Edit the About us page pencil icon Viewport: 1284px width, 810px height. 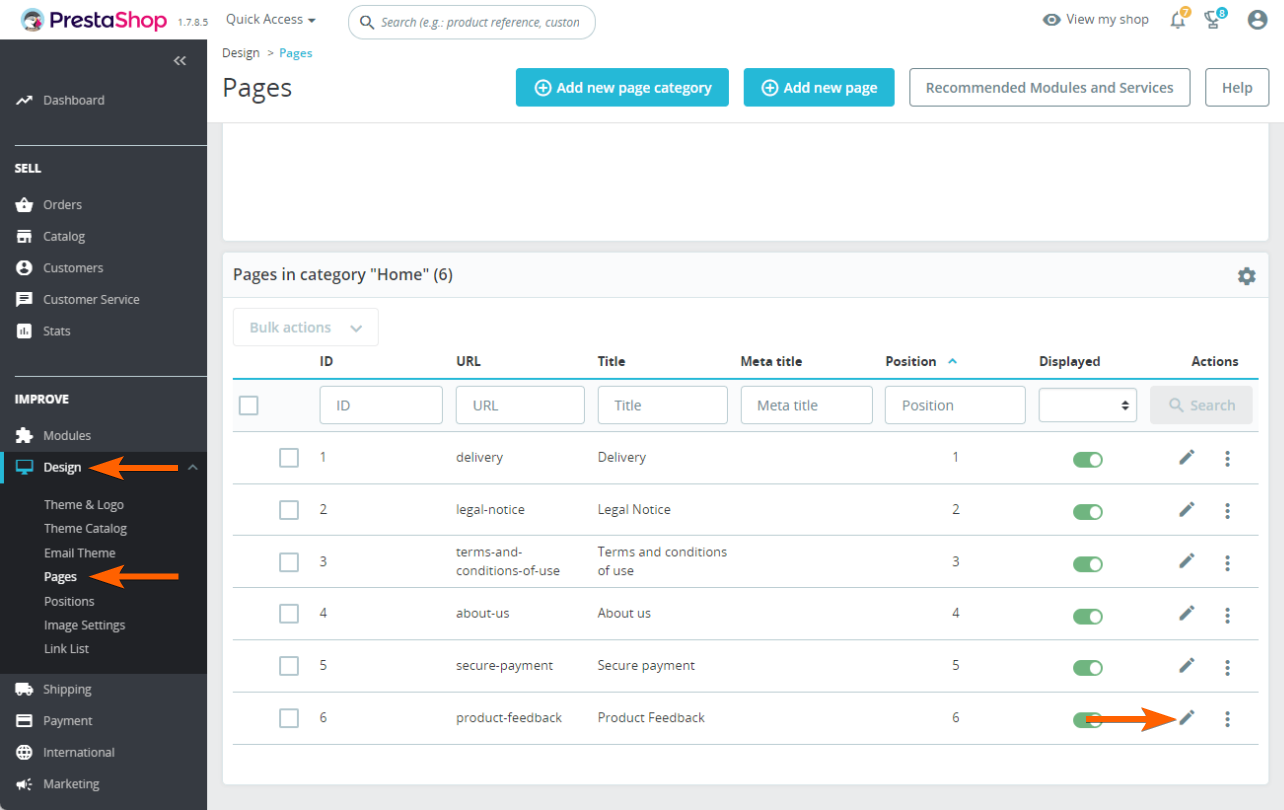pyautogui.click(x=1187, y=614)
